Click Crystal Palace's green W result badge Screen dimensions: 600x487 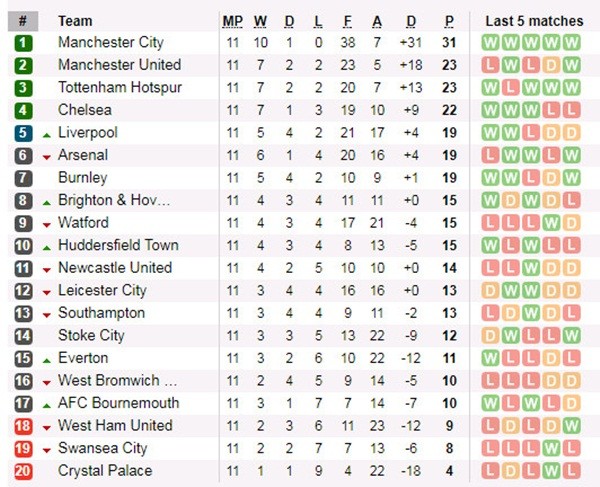[551, 471]
